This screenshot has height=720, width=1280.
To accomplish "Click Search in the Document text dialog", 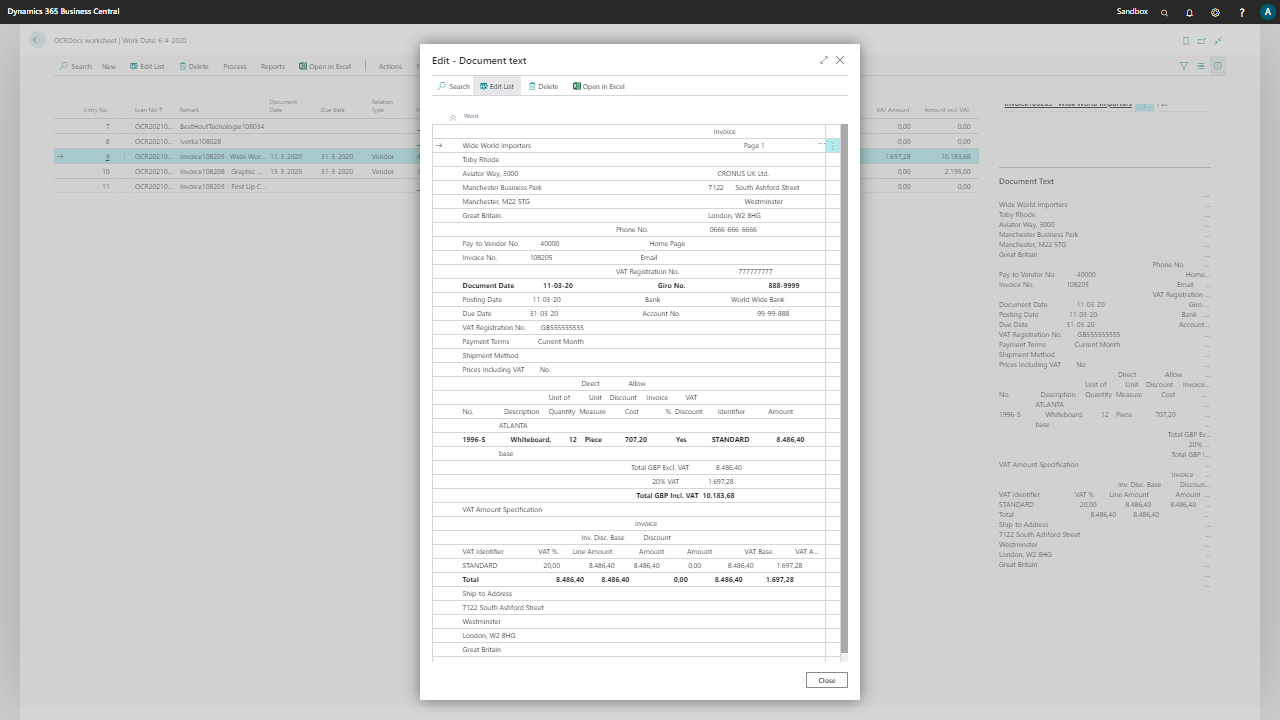I will pyautogui.click(x=453, y=87).
